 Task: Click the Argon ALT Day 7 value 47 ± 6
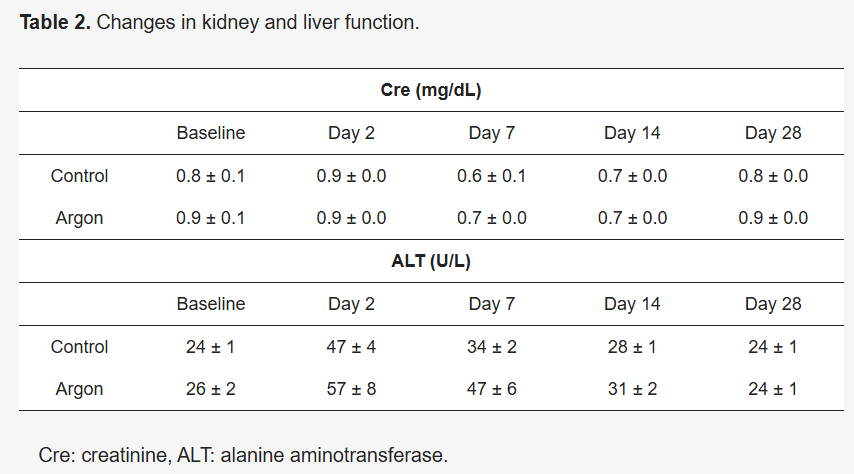tap(492, 389)
